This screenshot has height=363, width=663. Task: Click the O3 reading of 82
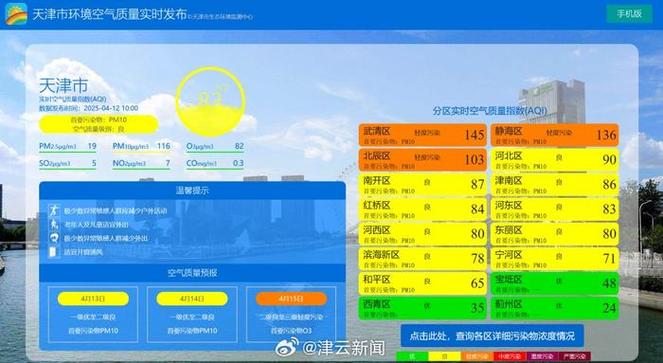[x=215, y=147]
